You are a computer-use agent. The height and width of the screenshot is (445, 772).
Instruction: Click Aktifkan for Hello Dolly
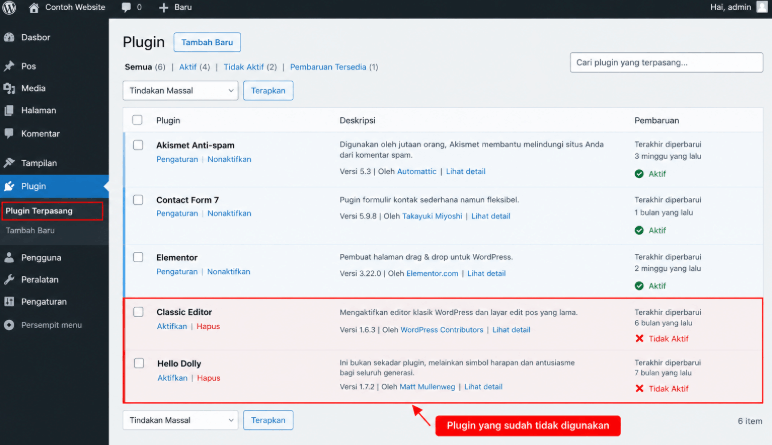pyautogui.click(x=172, y=378)
